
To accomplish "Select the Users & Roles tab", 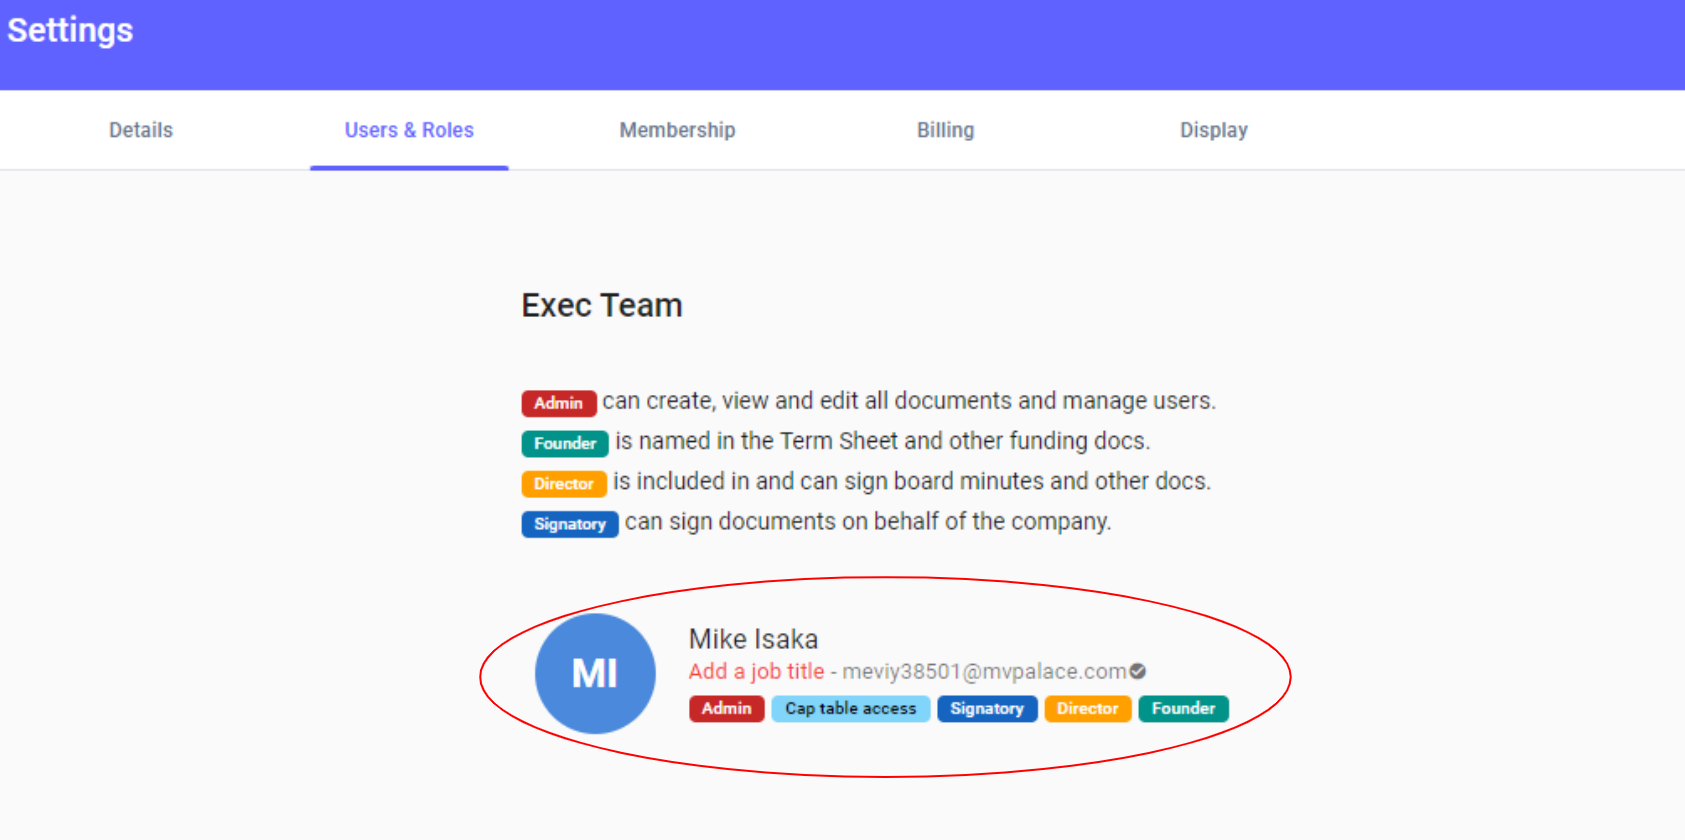I will pos(409,130).
